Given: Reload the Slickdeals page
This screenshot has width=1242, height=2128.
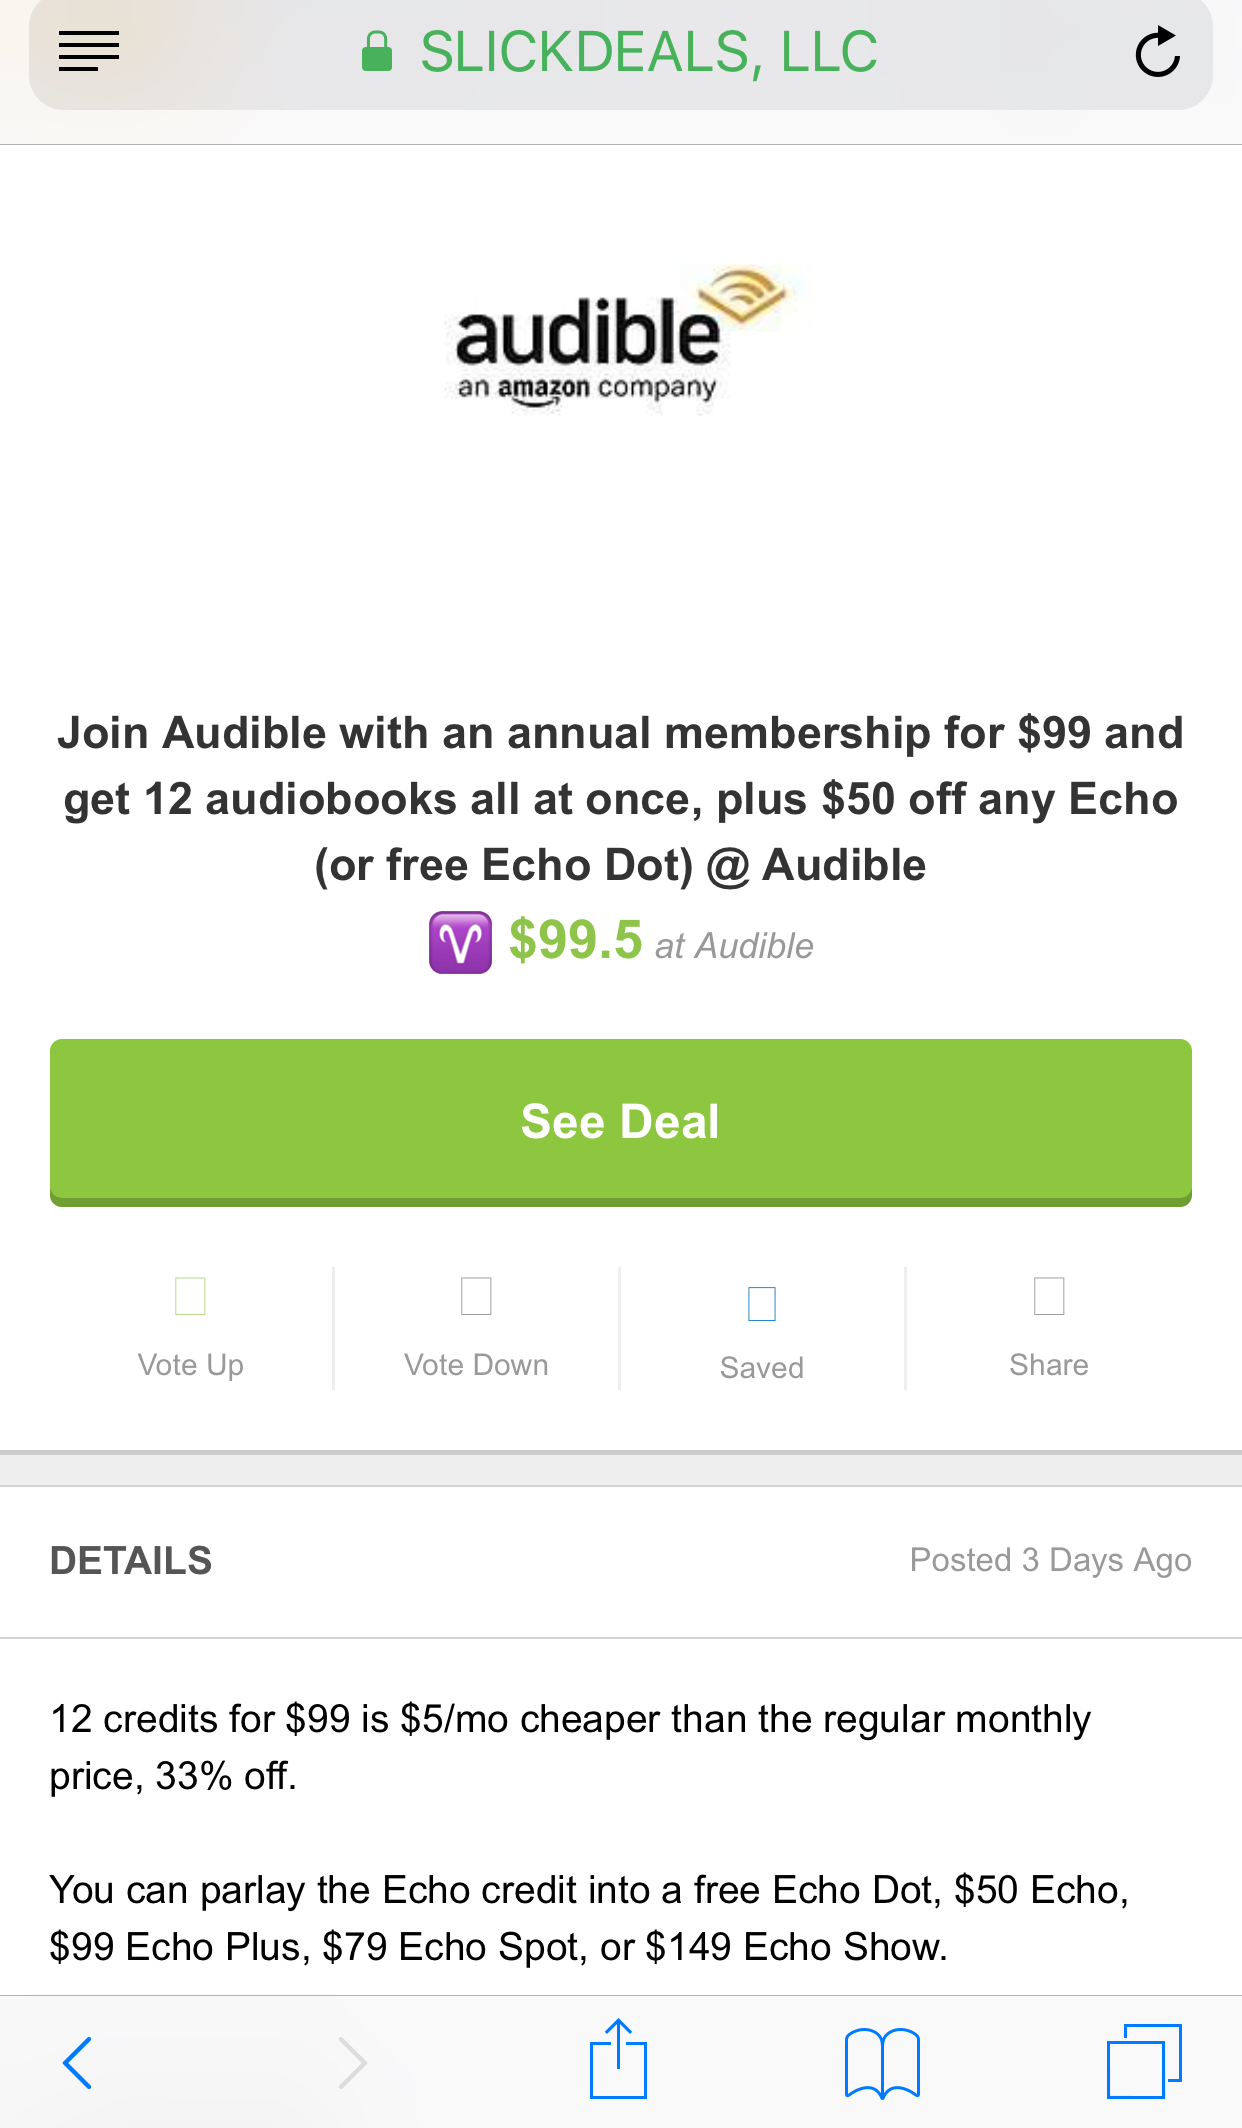Looking at the screenshot, I should (1157, 53).
